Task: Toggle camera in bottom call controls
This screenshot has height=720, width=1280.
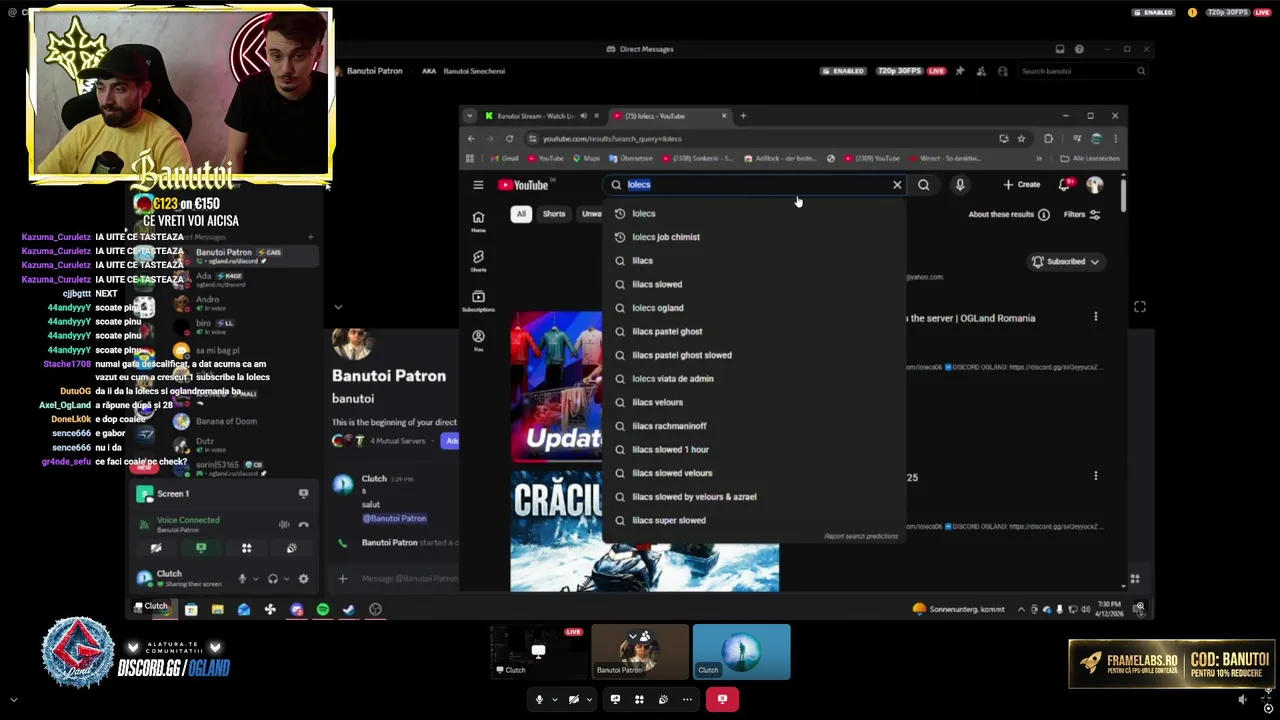Action: [573, 700]
